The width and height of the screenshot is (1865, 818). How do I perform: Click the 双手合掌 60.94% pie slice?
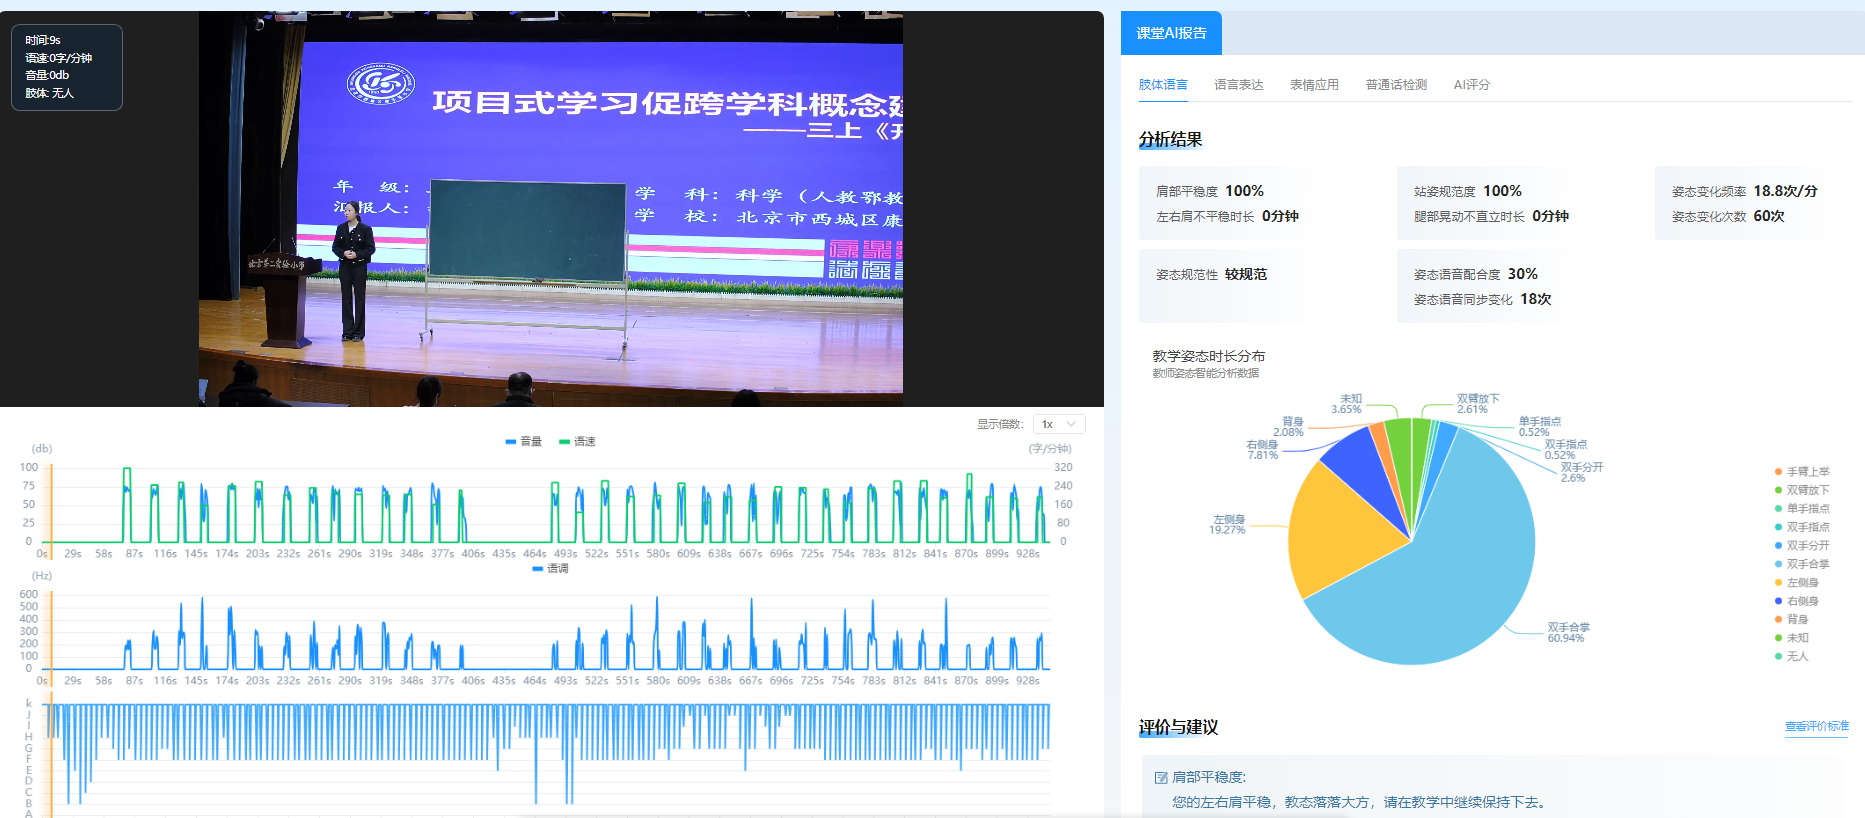(1450, 580)
